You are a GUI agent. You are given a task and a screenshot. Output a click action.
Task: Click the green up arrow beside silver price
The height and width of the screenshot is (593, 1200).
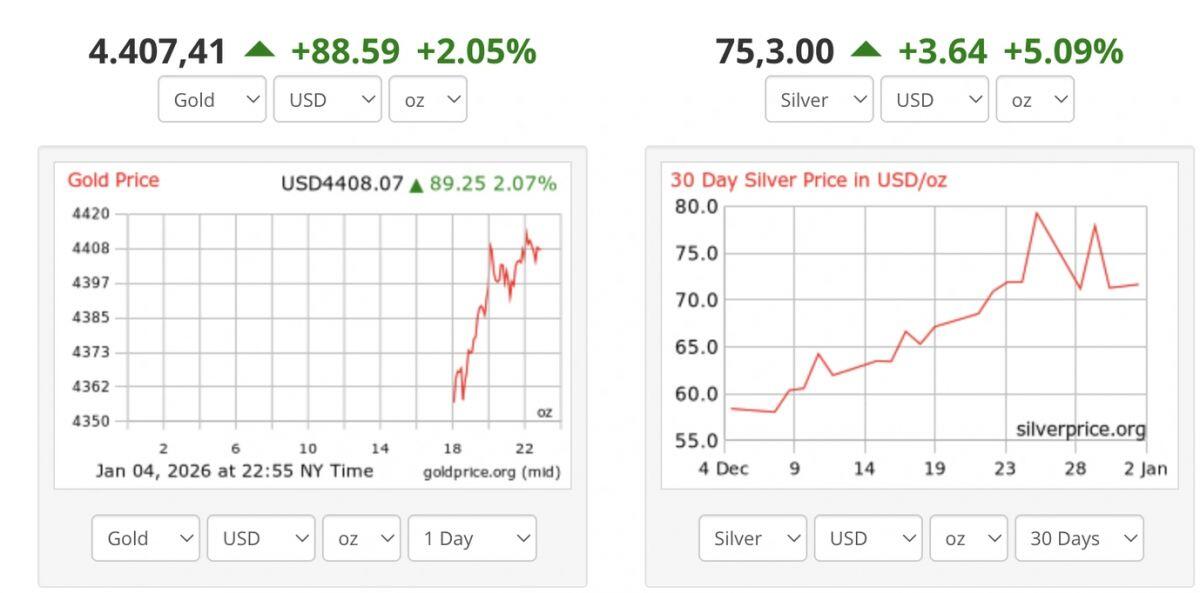[866, 49]
